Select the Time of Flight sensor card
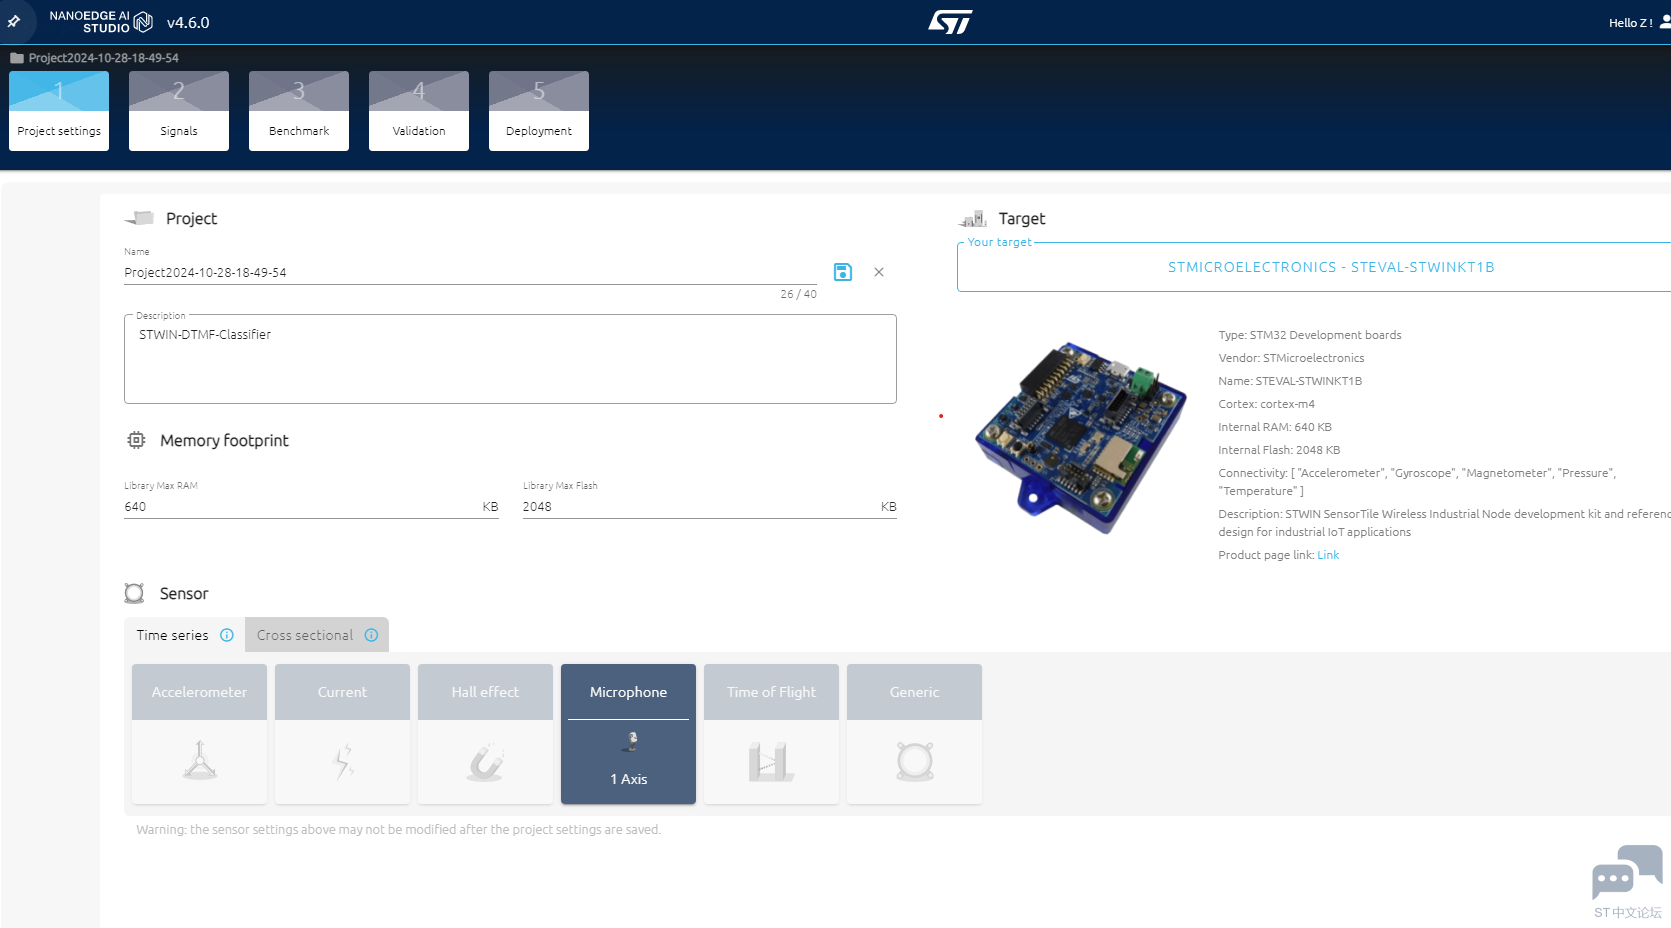Image resolution: width=1671 pixels, height=928 pixels. [771, 734]
